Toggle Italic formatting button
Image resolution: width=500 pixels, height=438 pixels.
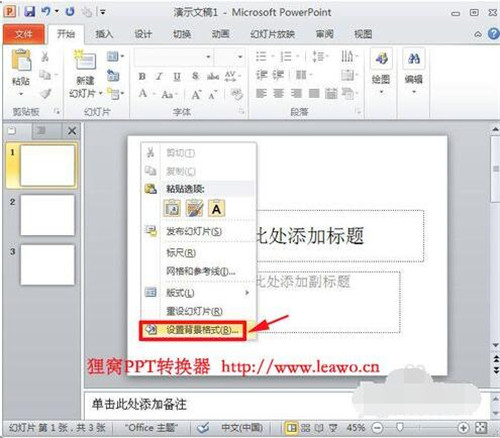(x=159, y=76)
